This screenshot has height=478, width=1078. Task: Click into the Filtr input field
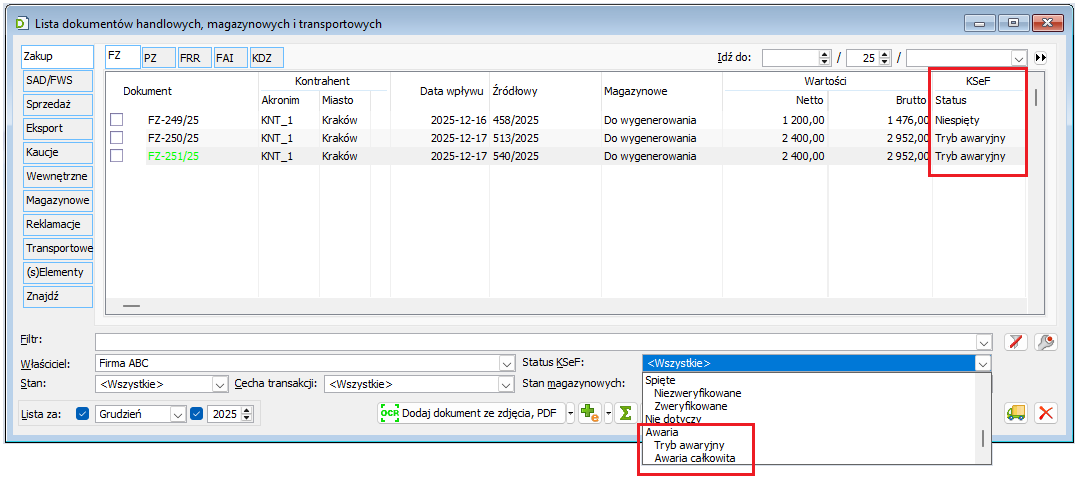(x=536, y=342)
